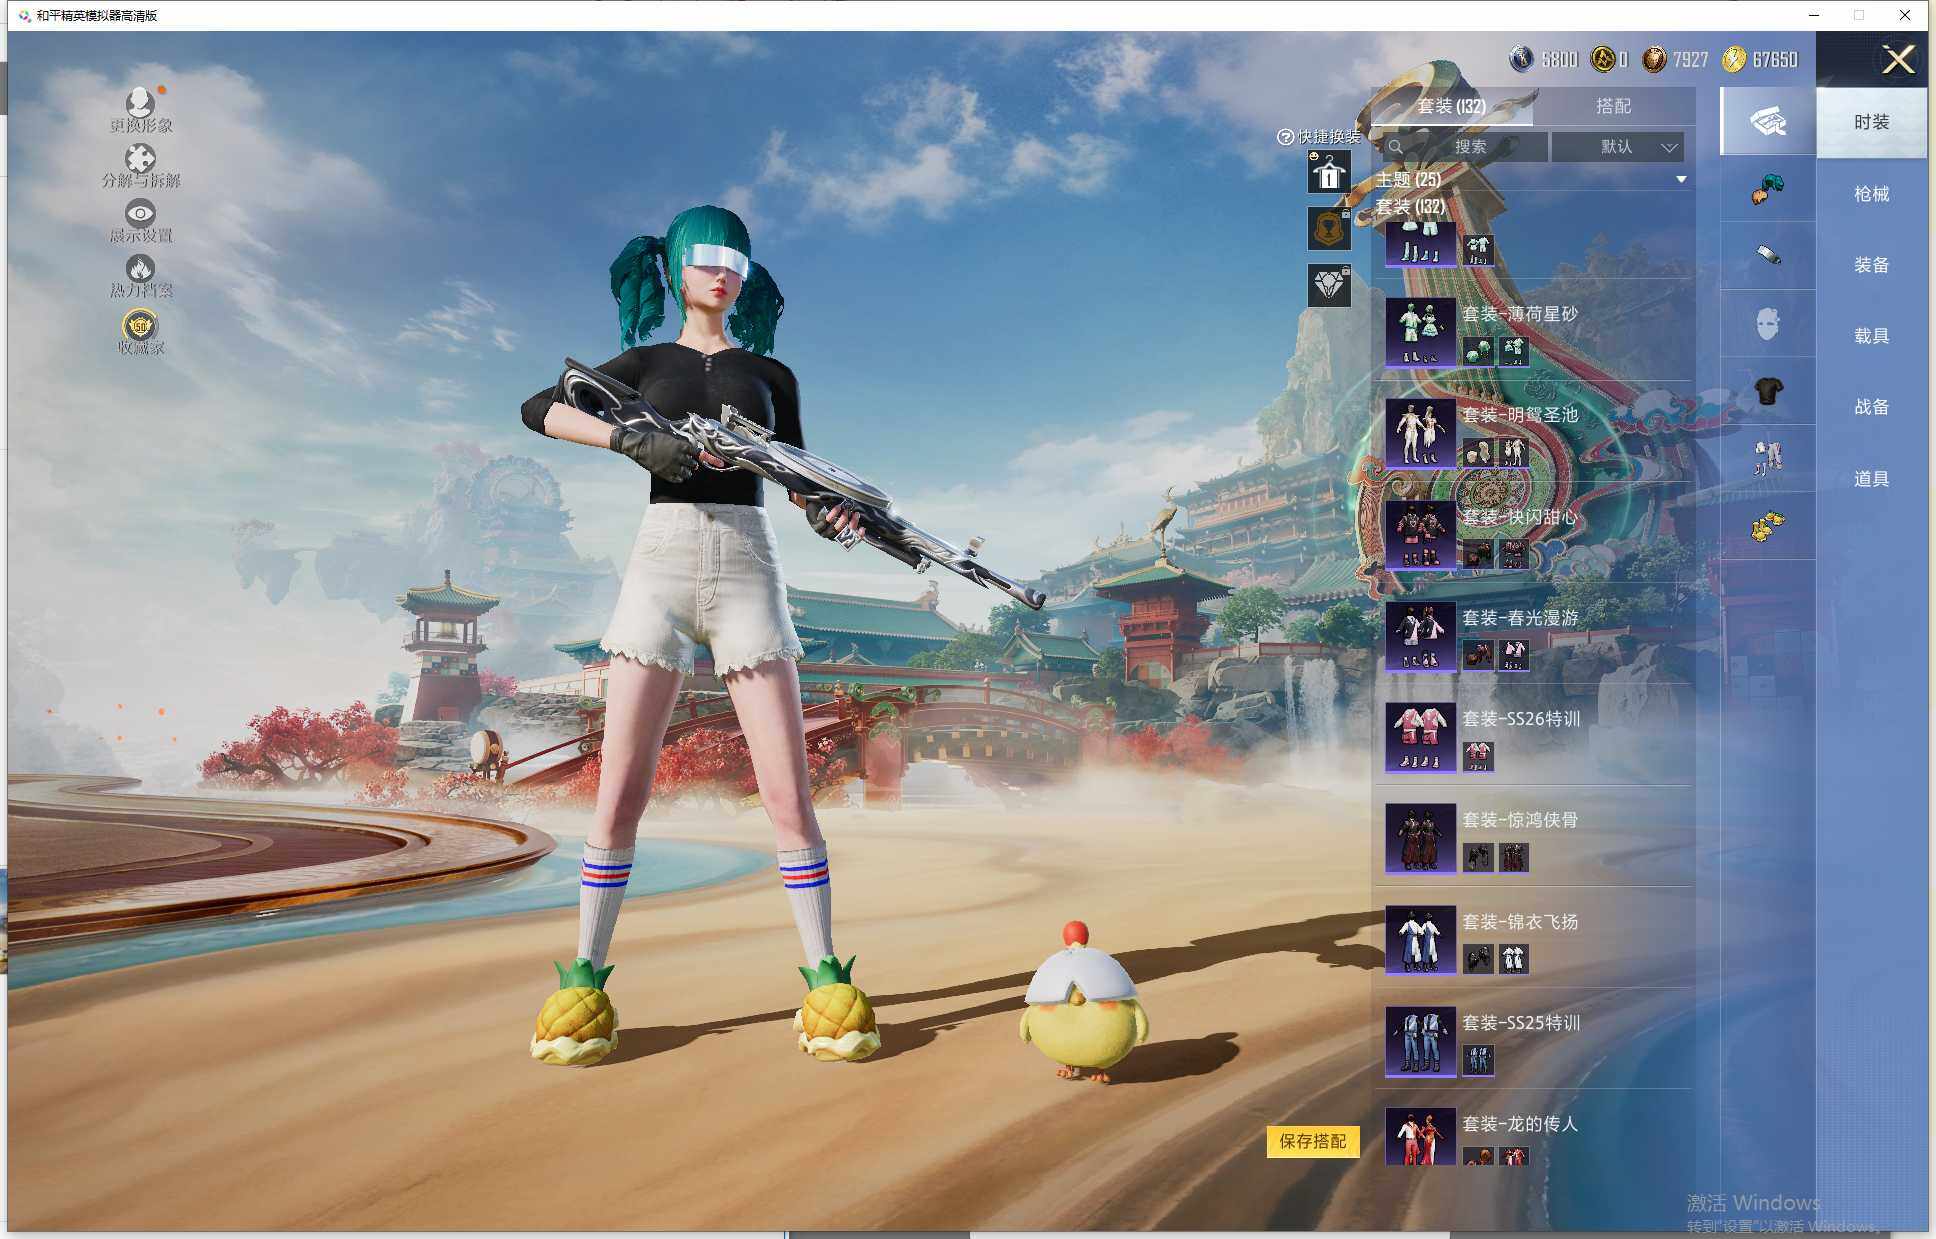Select the locked trophy outfit slot

coord(1329,229)
